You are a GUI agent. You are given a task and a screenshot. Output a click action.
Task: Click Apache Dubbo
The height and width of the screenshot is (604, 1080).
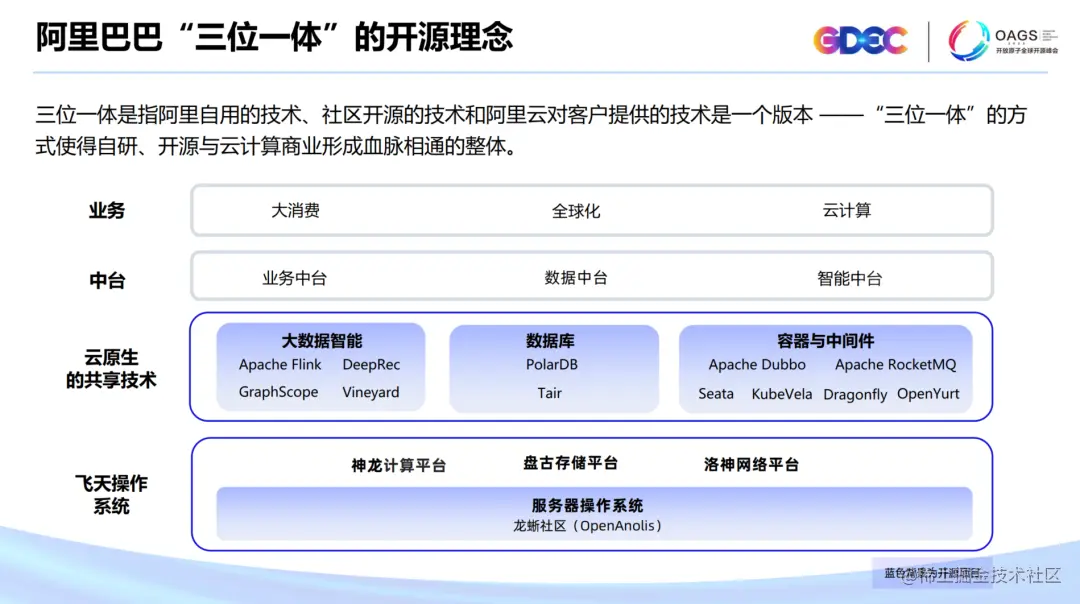click(x=757, y=364)
